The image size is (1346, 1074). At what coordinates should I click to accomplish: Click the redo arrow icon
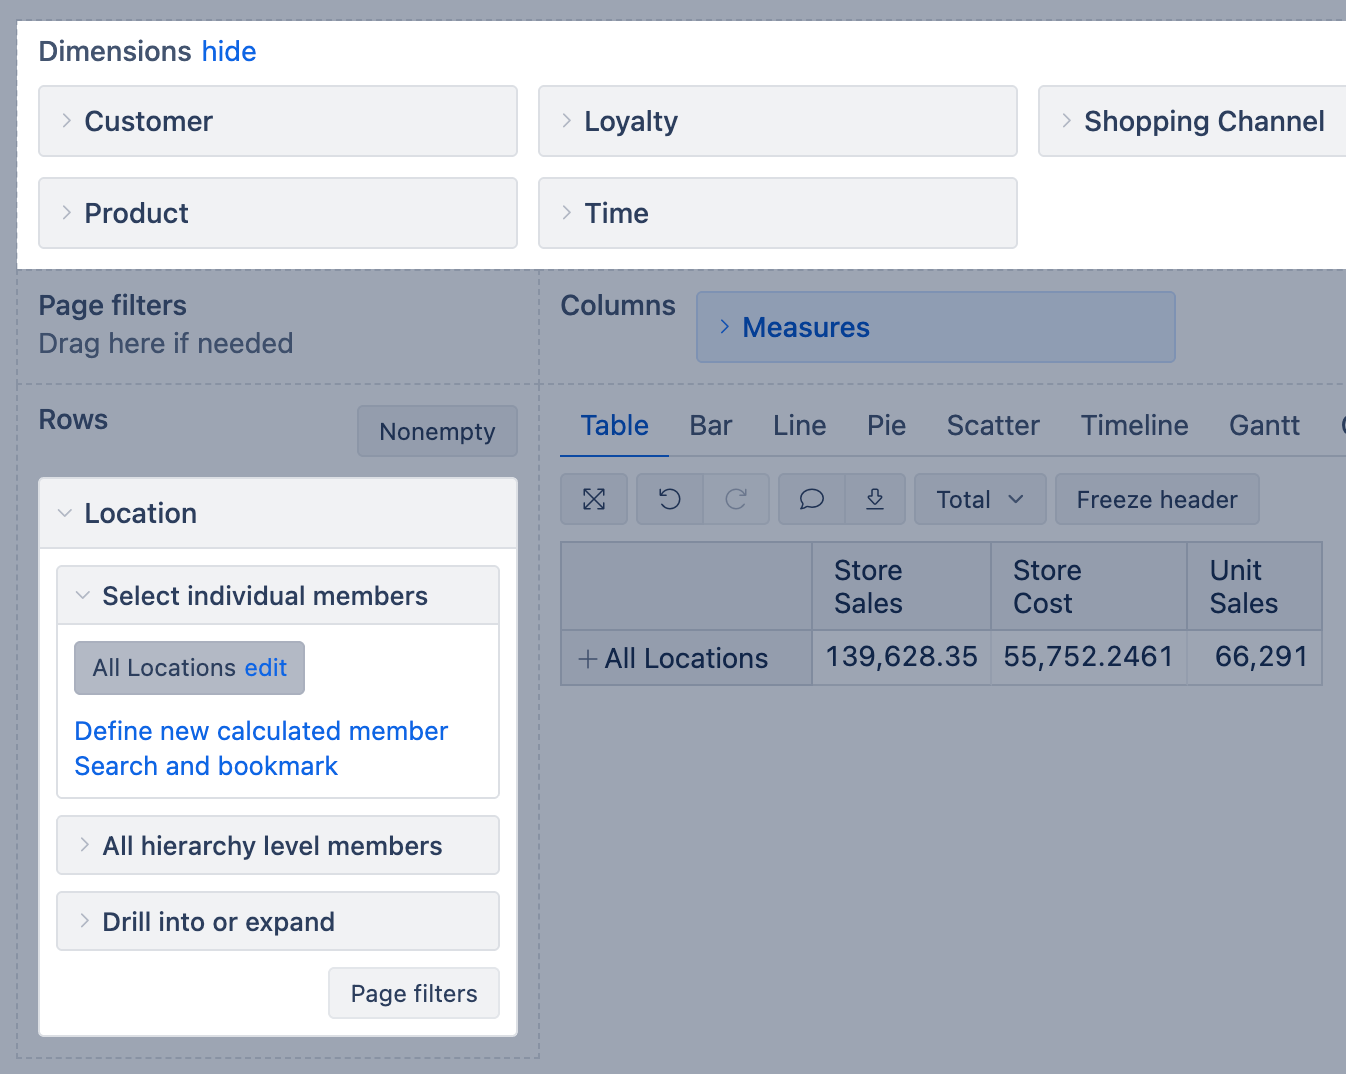click(736, 499)
